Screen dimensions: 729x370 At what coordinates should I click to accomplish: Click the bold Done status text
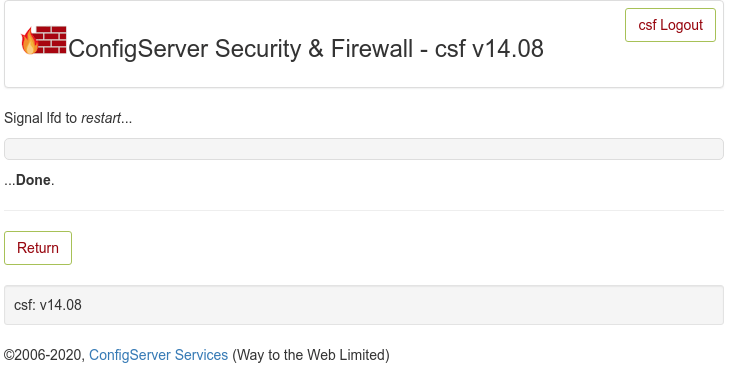pyautogui.click(x=33, y=180)
